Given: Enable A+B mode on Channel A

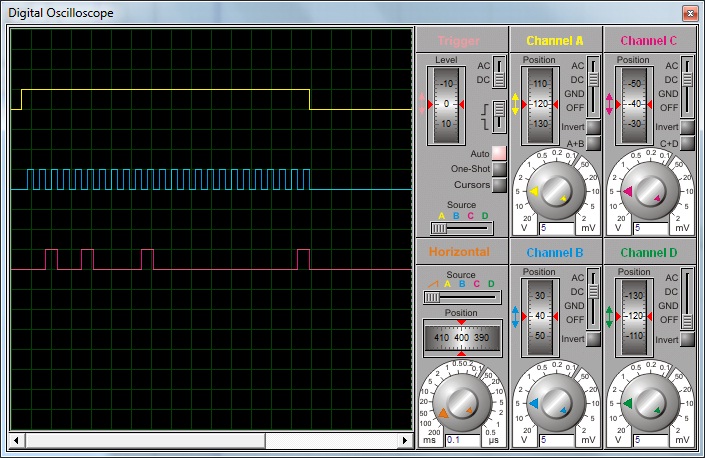Looking at the screenshot, I should pos(593,143).
